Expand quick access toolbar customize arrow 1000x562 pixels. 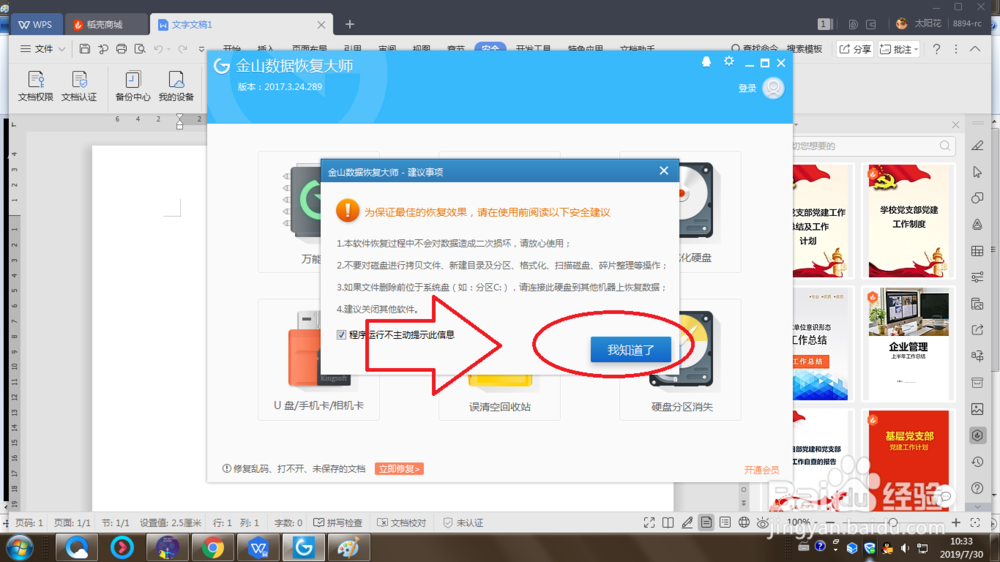pyautogui.click(x=202, y=48)
